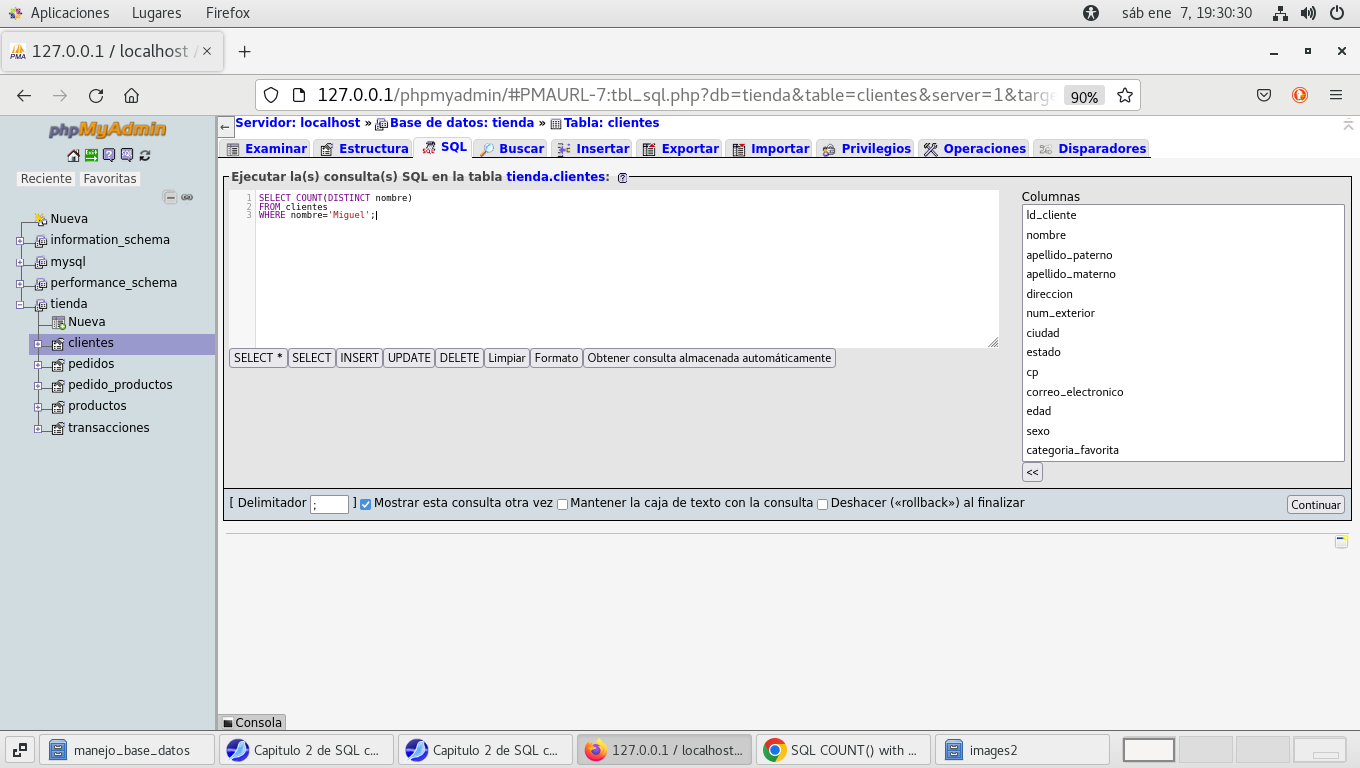Open the console settings icon at right

pos(1341,541)
